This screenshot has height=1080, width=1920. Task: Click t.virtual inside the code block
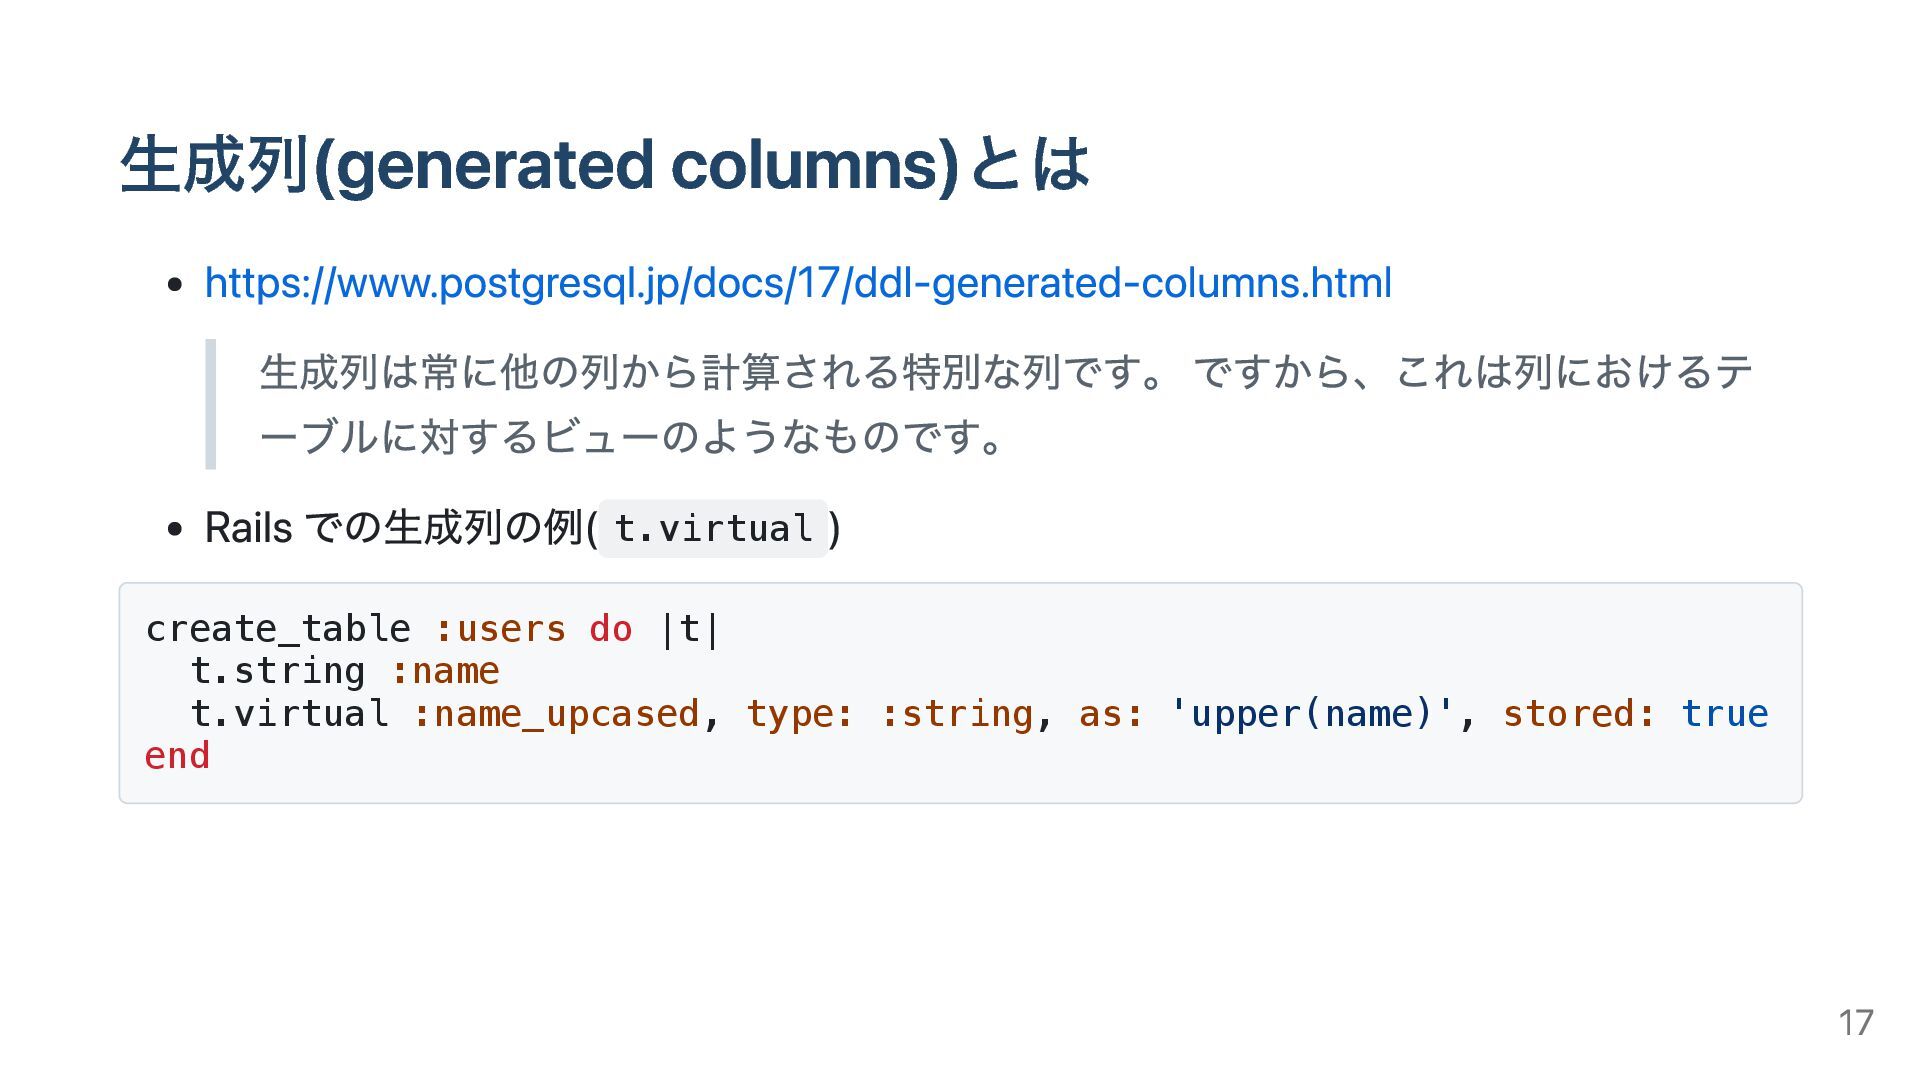coord(288,714)
